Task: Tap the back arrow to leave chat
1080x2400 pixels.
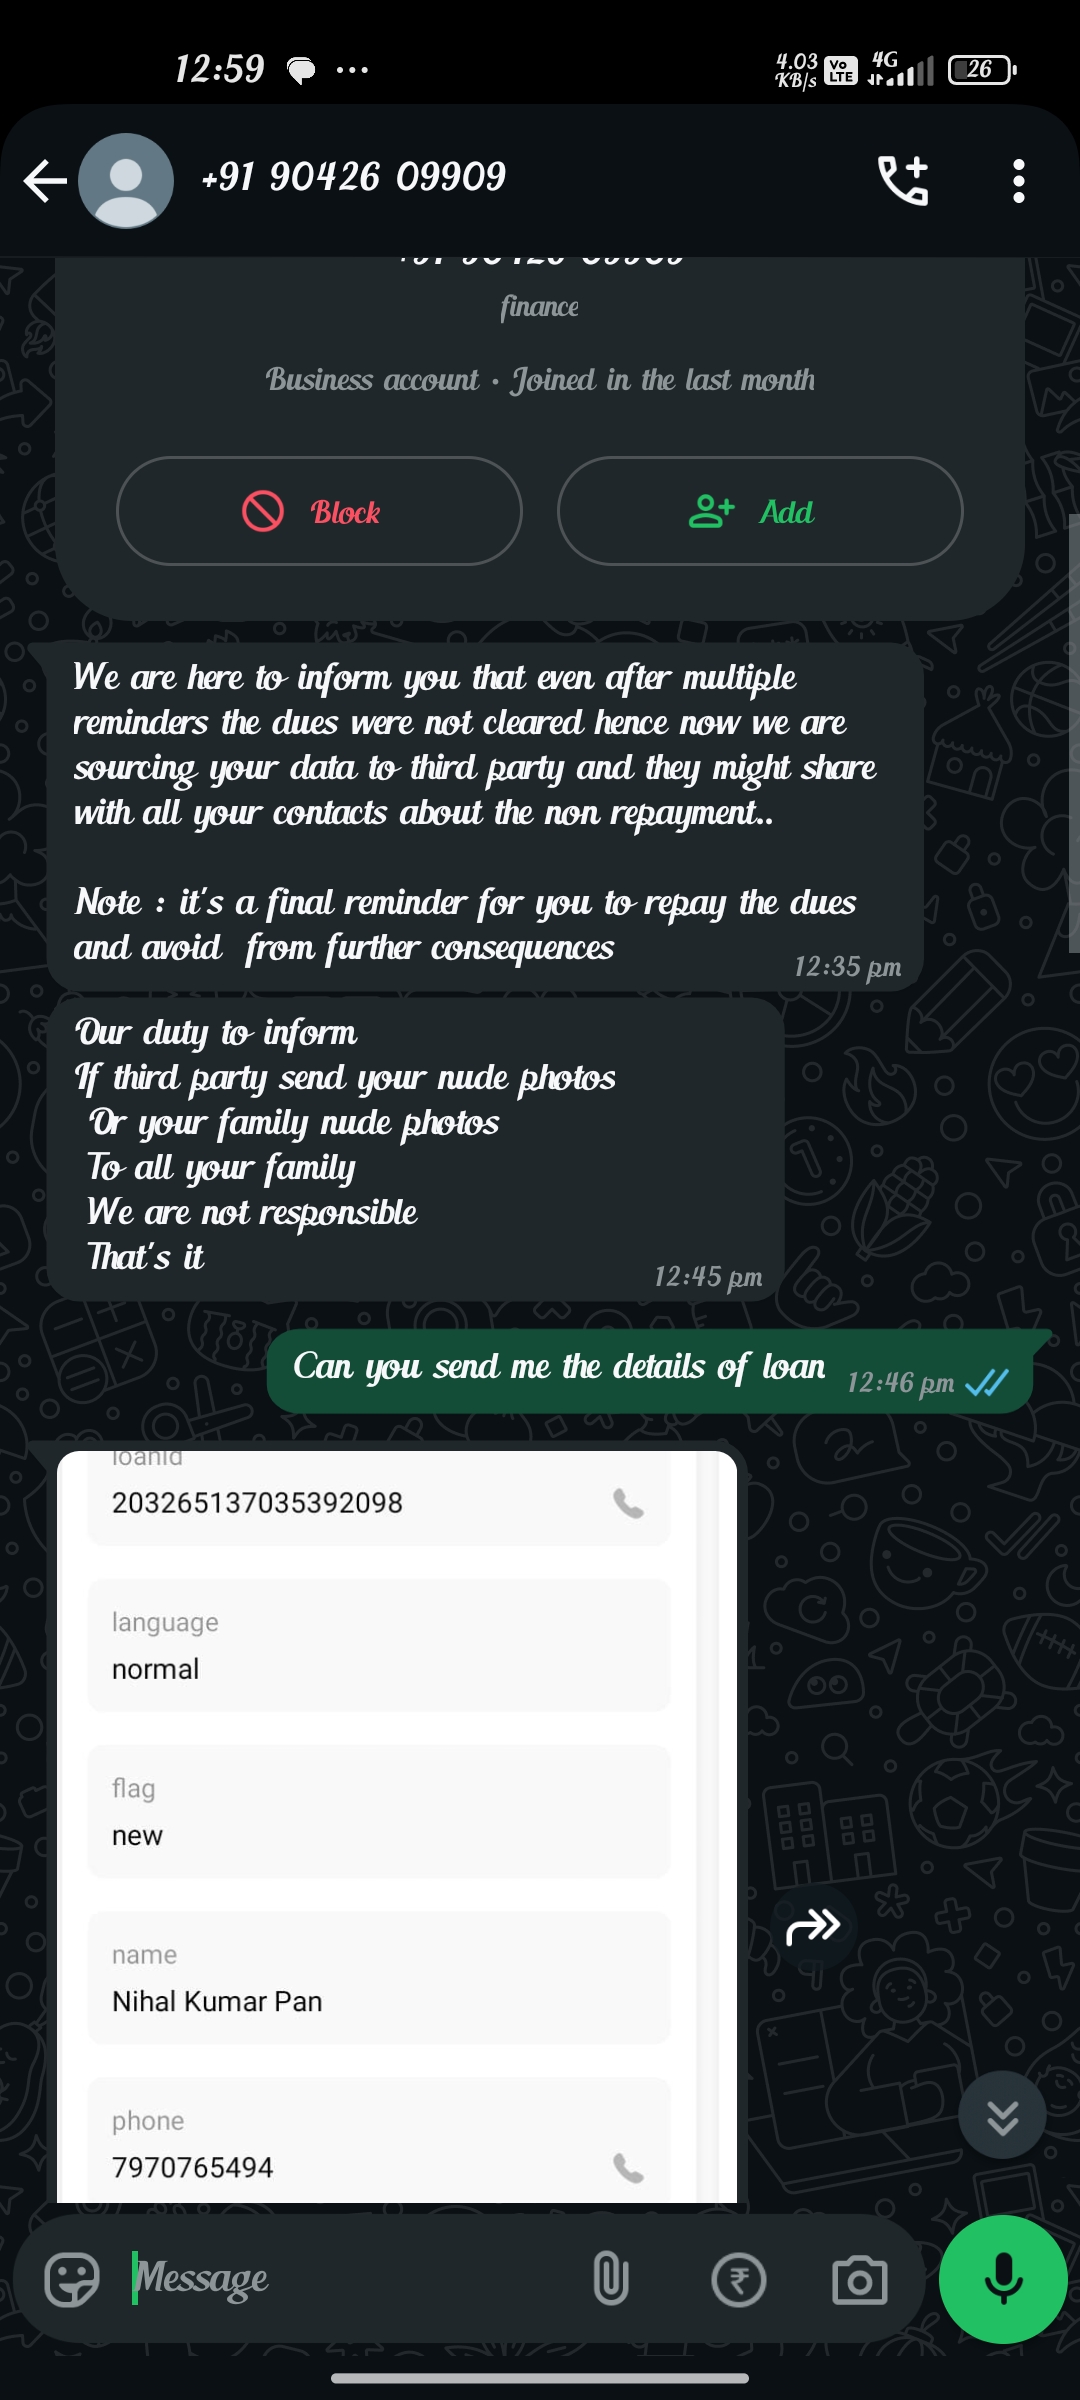Action: [45, 181]
